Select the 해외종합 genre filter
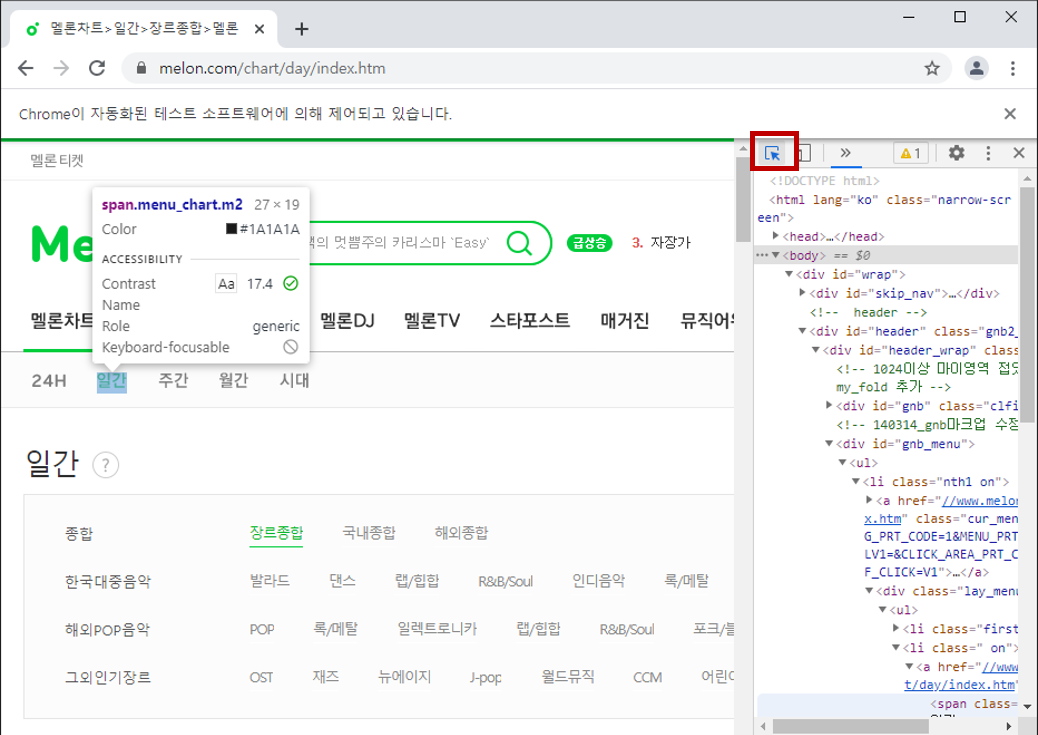Image resolution: width=1038 pixels, height=735 pixels. (x=461, y=533)
